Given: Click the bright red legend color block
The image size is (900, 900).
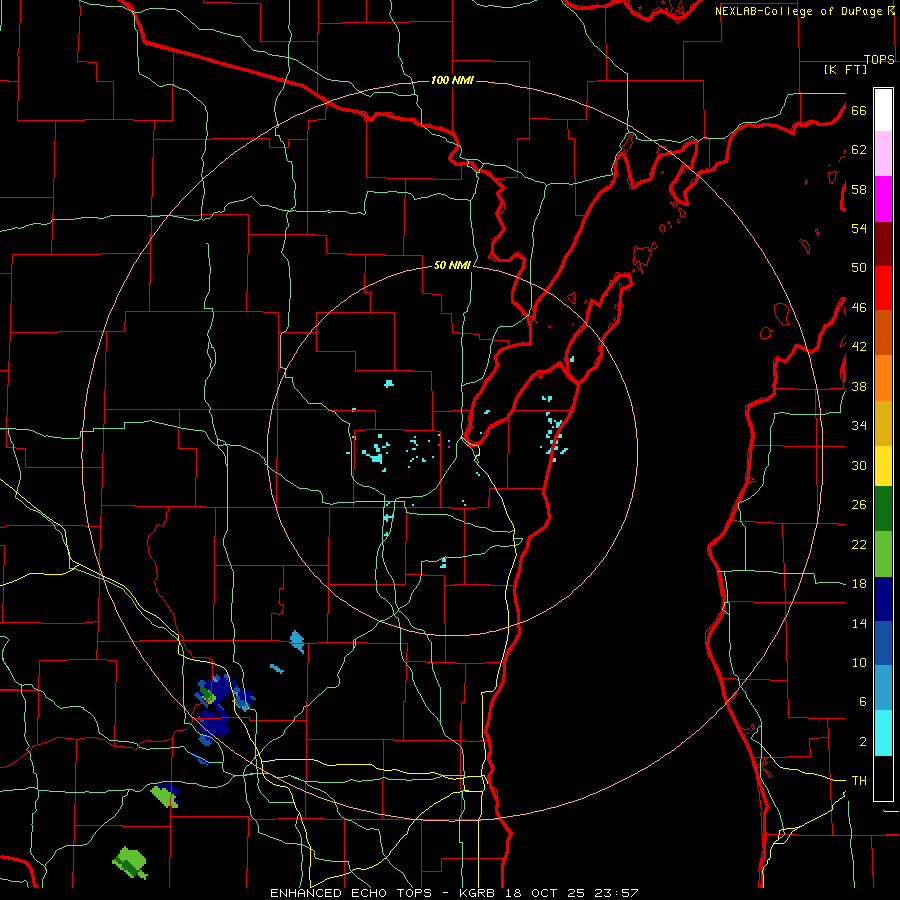Looking at the screenshot, I should point(883,288).
